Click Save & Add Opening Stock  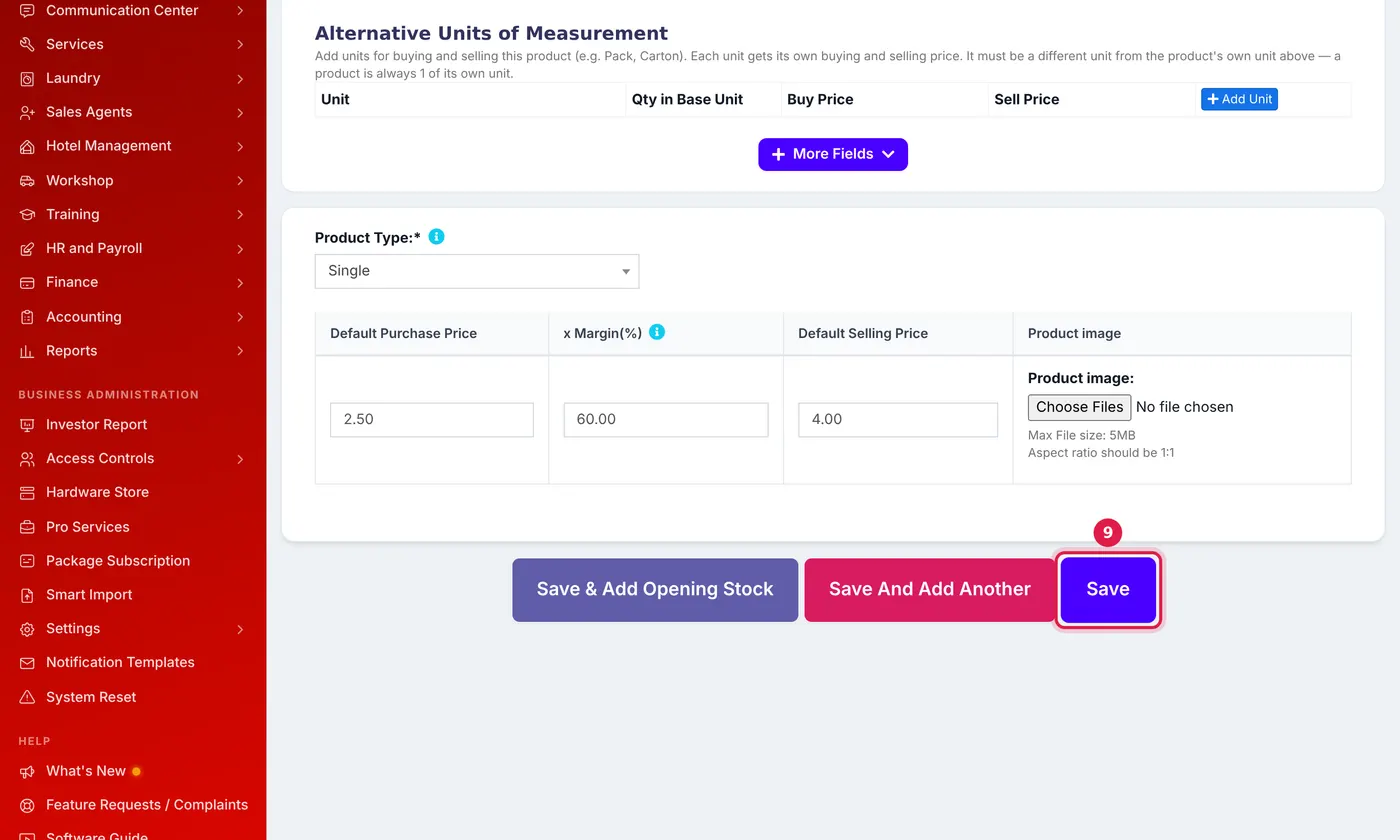click(655, 590)
